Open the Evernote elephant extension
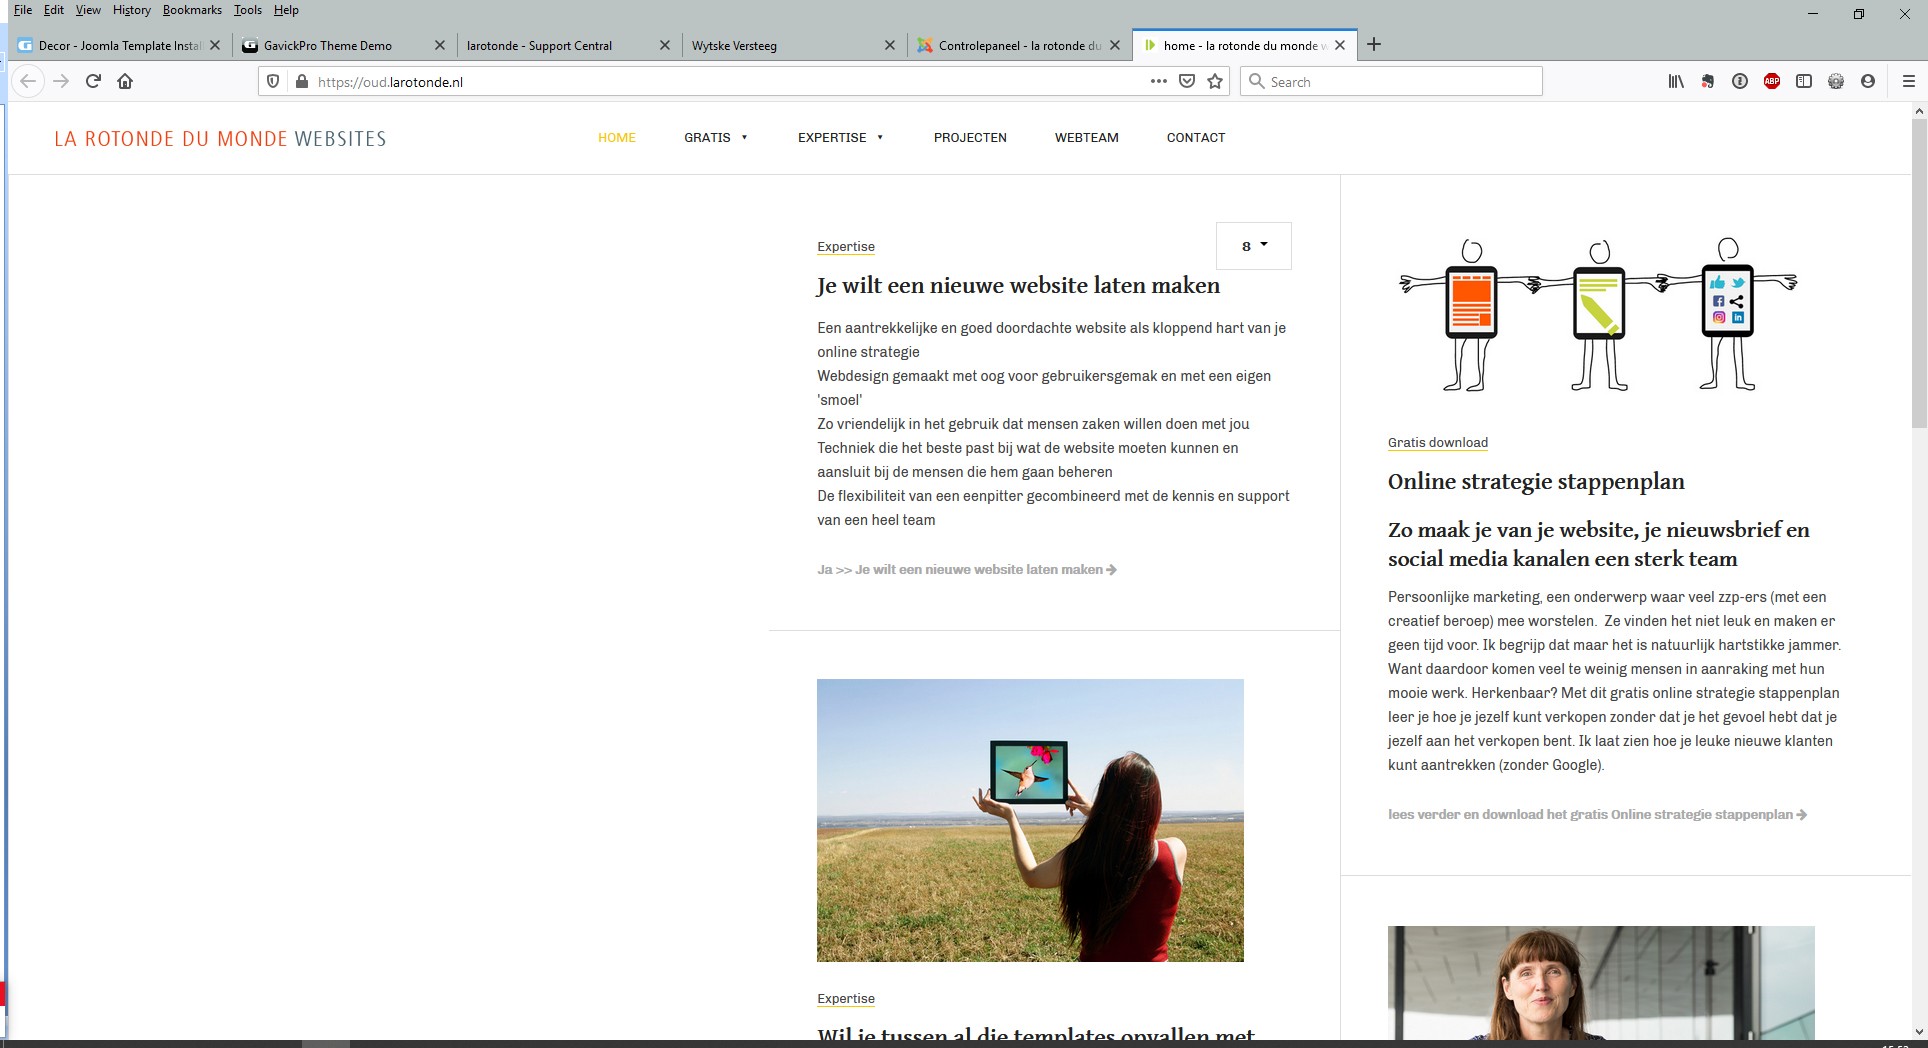The width and height of the screenshot is (1928, 1048). (x=1708, y=82)
